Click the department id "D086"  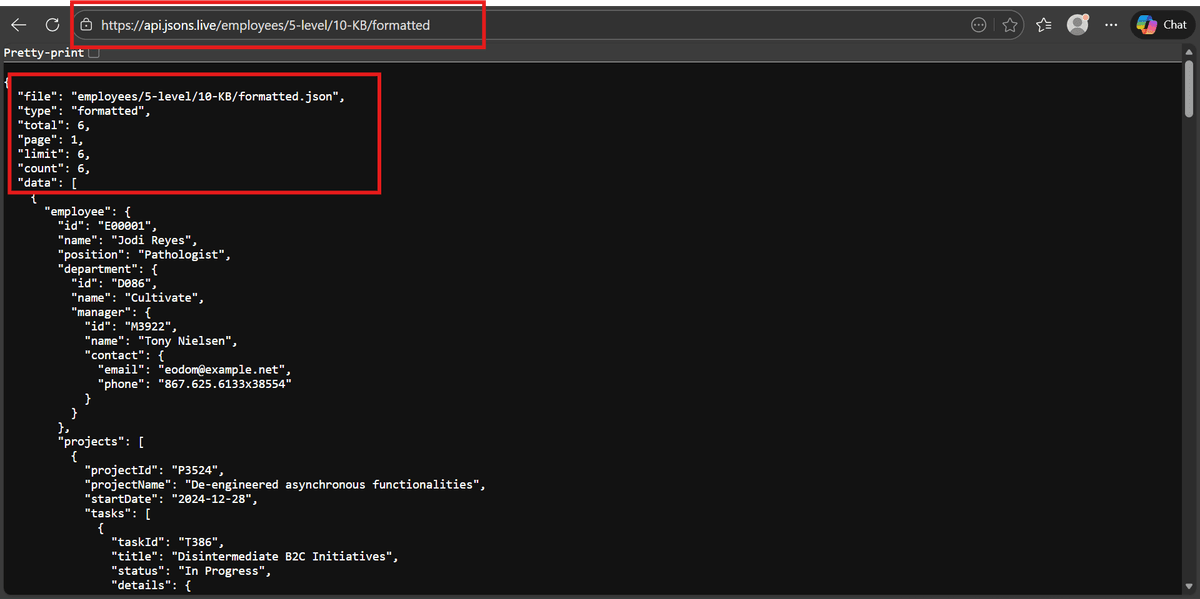tap(131, 284)
